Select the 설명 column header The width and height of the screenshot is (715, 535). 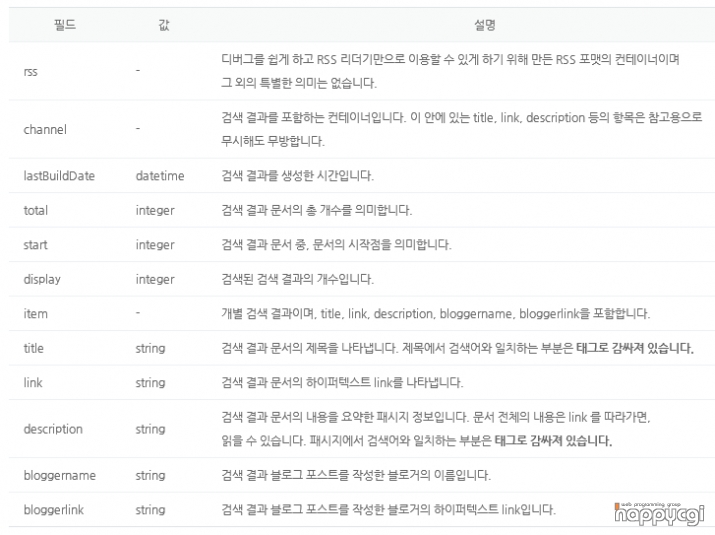[485, 25]
